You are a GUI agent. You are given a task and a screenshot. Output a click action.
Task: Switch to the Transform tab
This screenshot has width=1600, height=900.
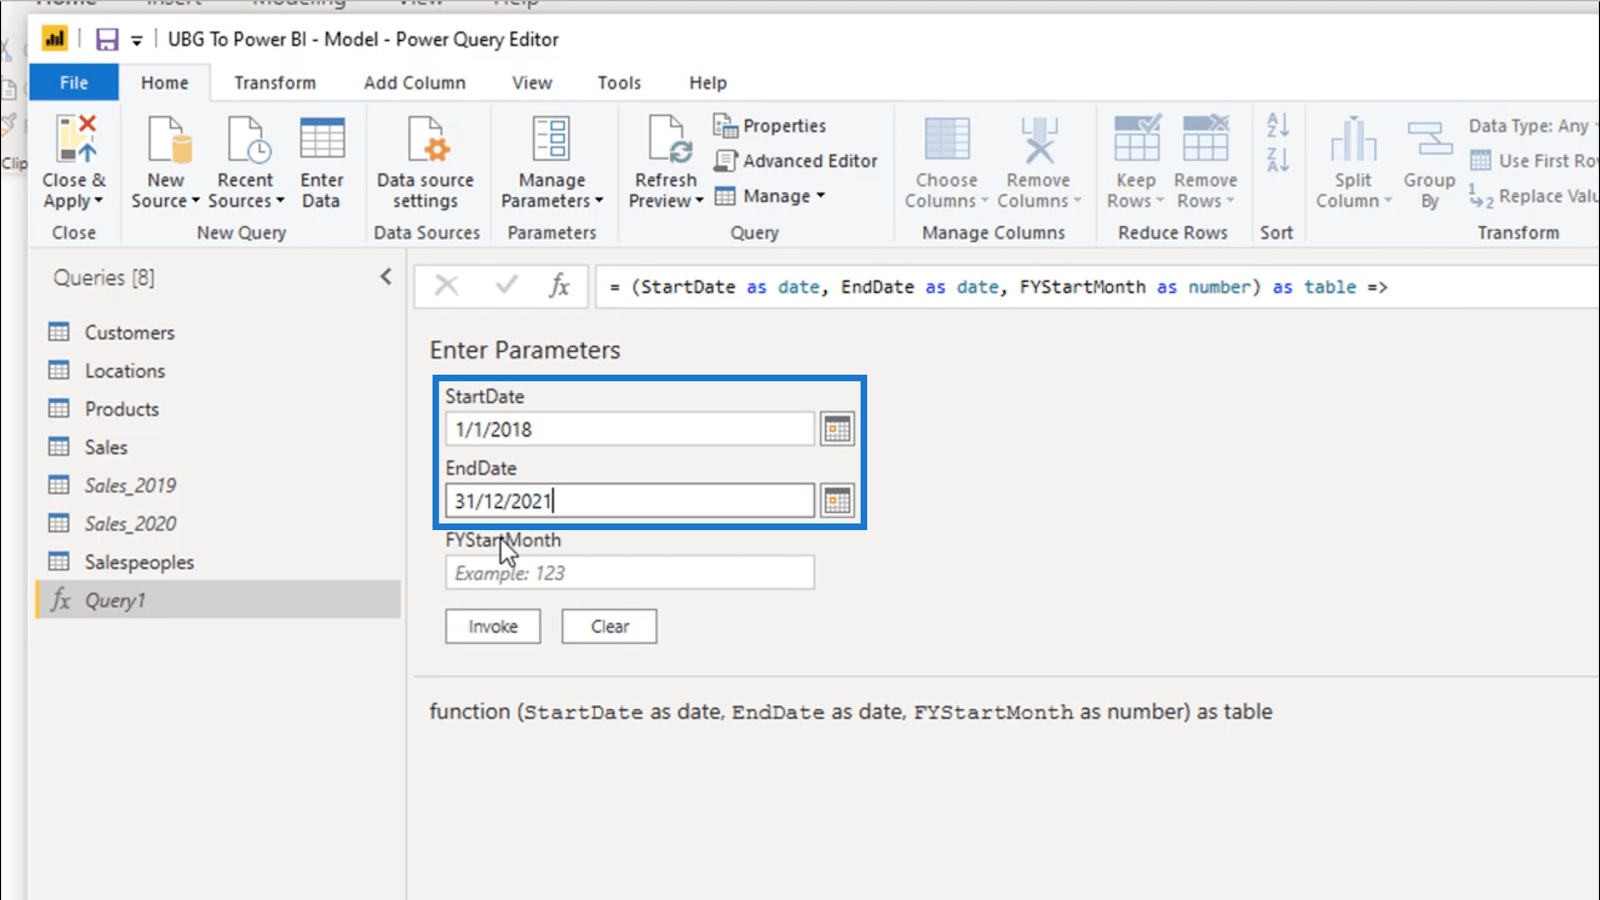(x=275, y=83)
